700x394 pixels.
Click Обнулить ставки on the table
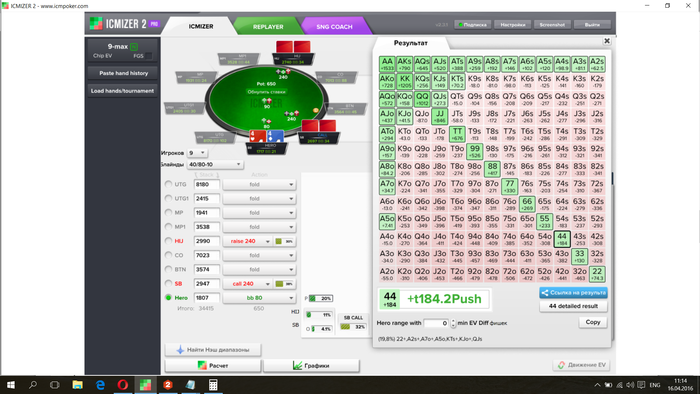coord(267,92)
